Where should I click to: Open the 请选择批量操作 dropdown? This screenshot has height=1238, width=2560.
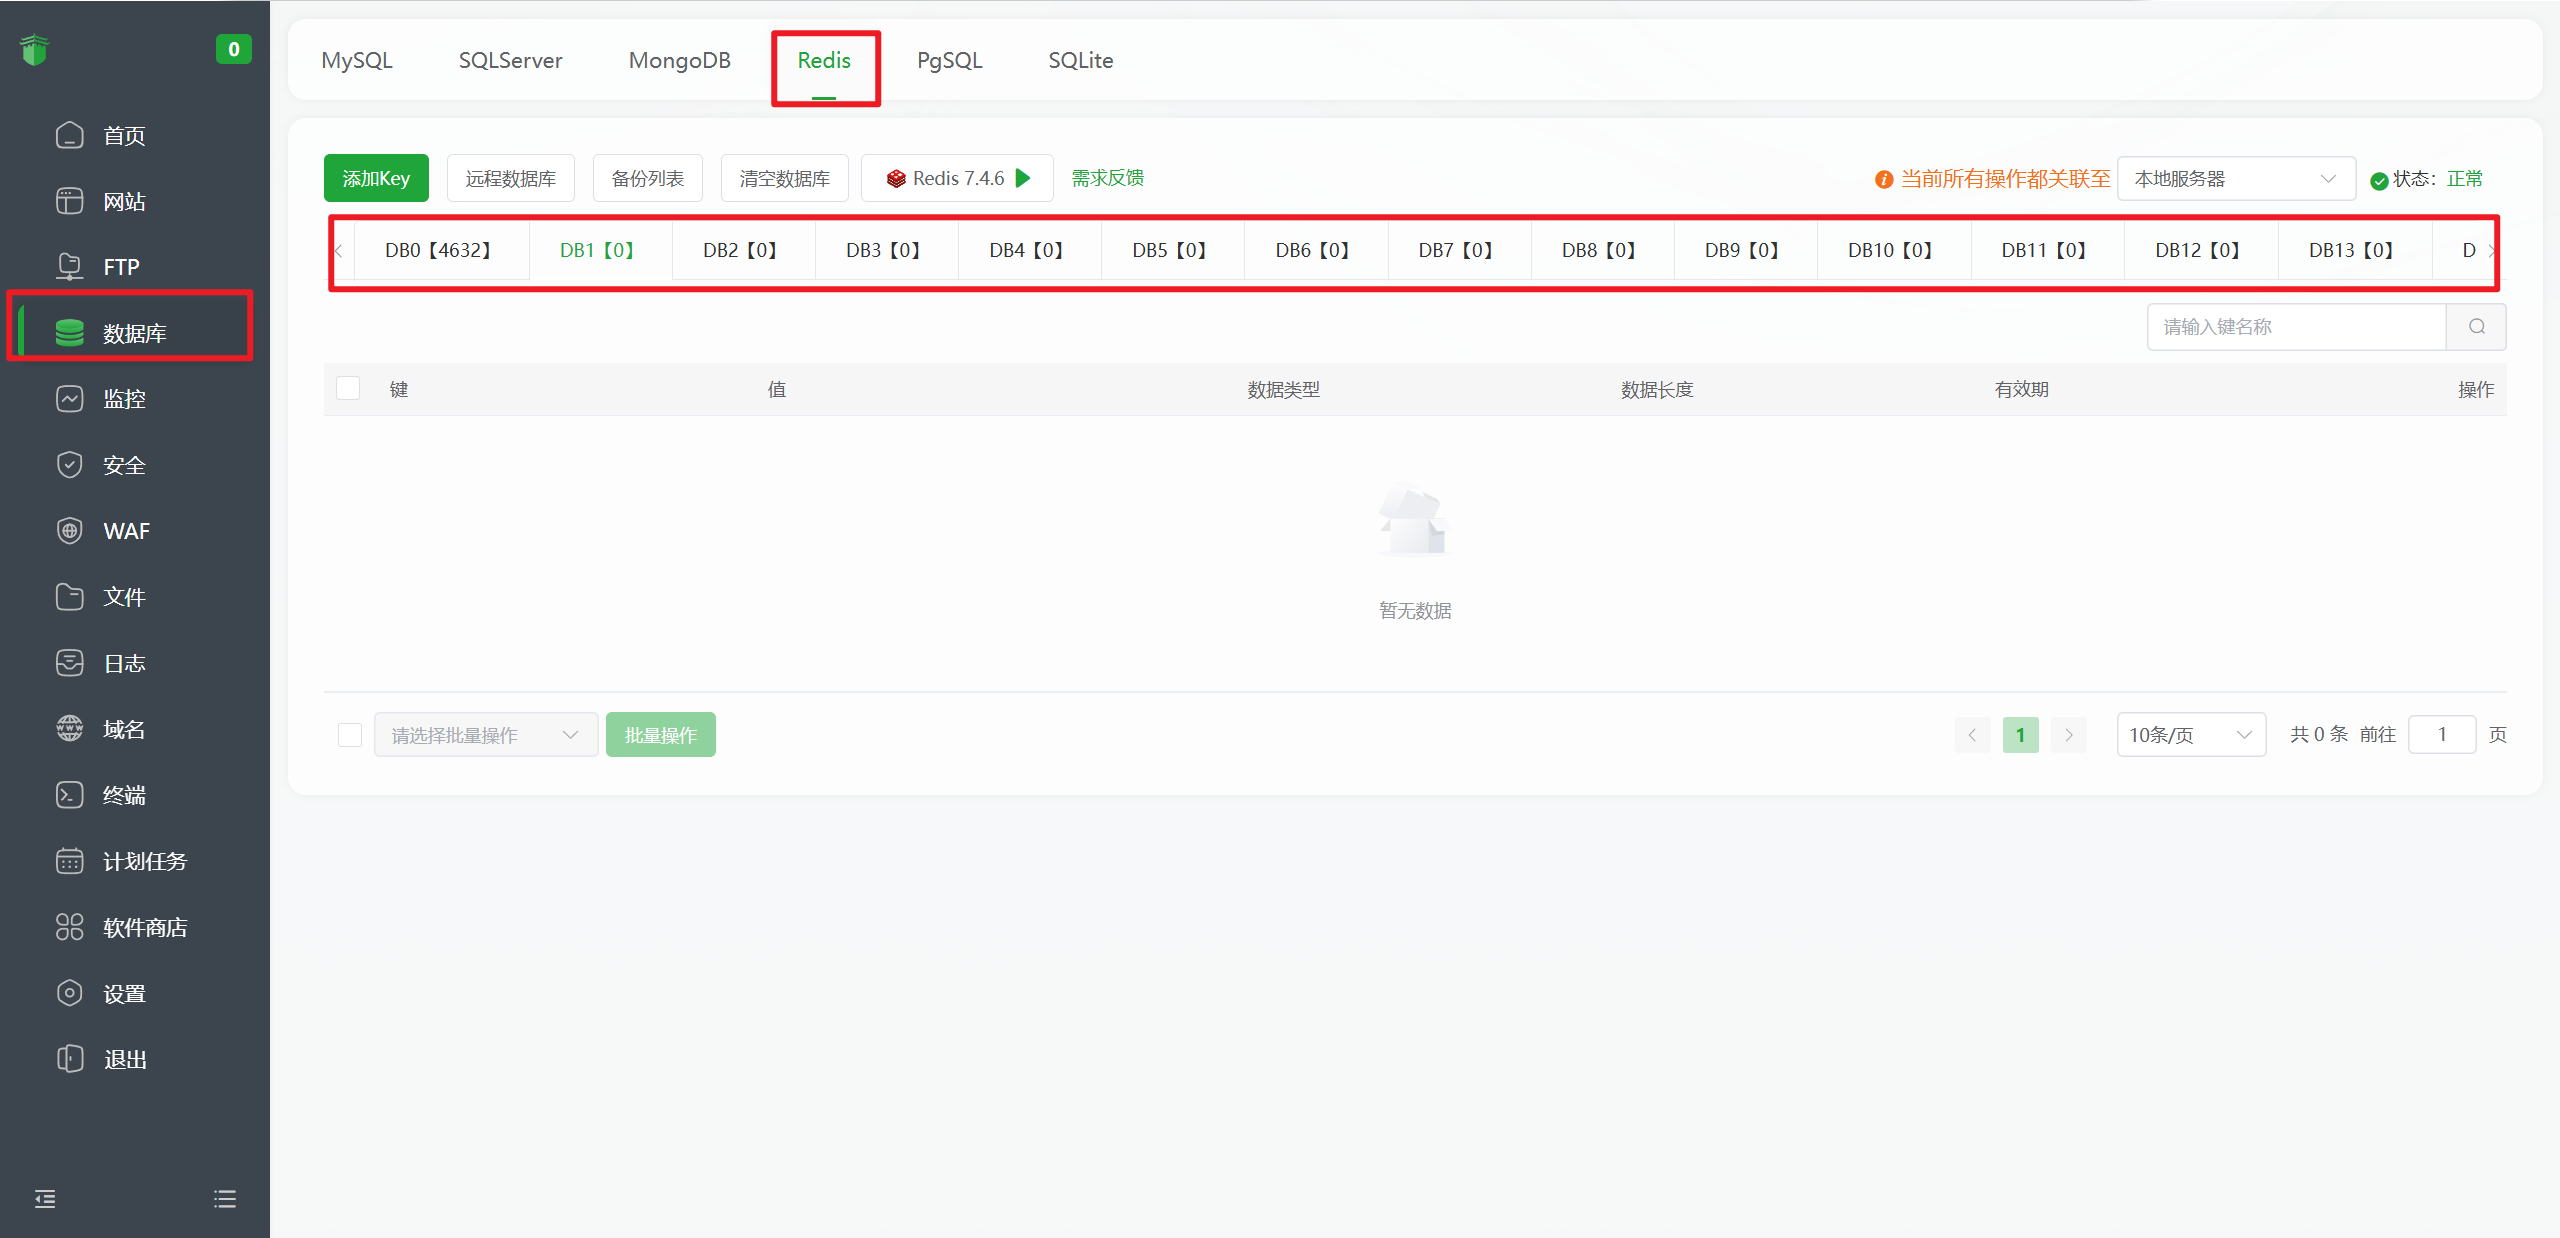tap(485, 734)
